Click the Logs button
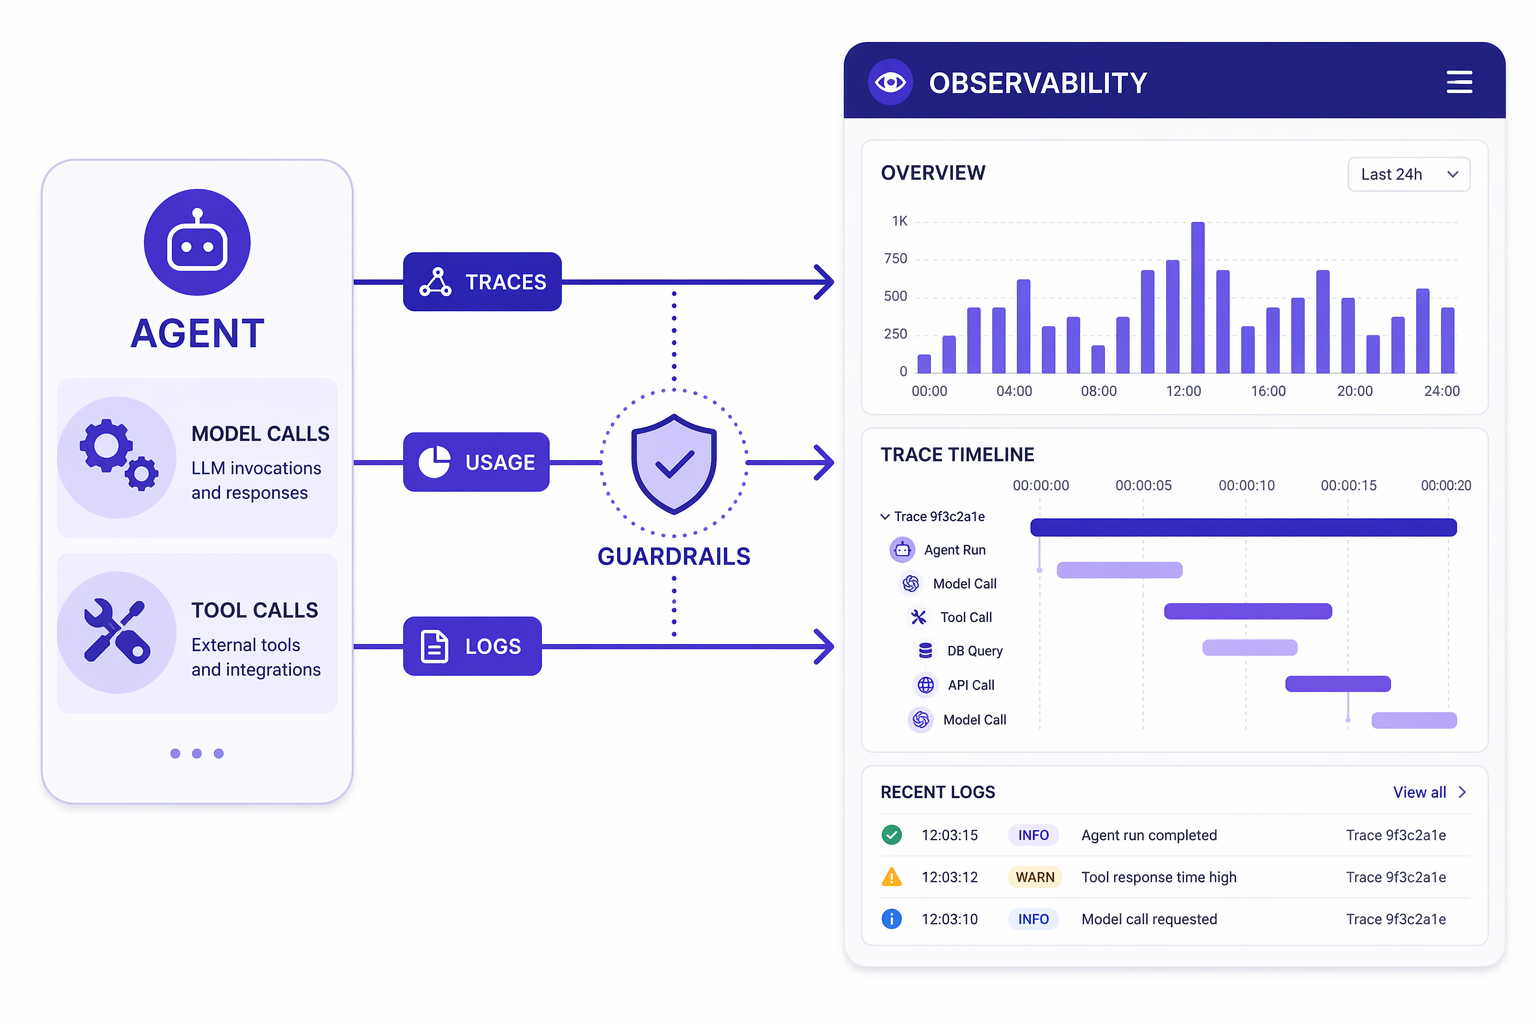1536x1024 pixels. click(x=472, y=646)
